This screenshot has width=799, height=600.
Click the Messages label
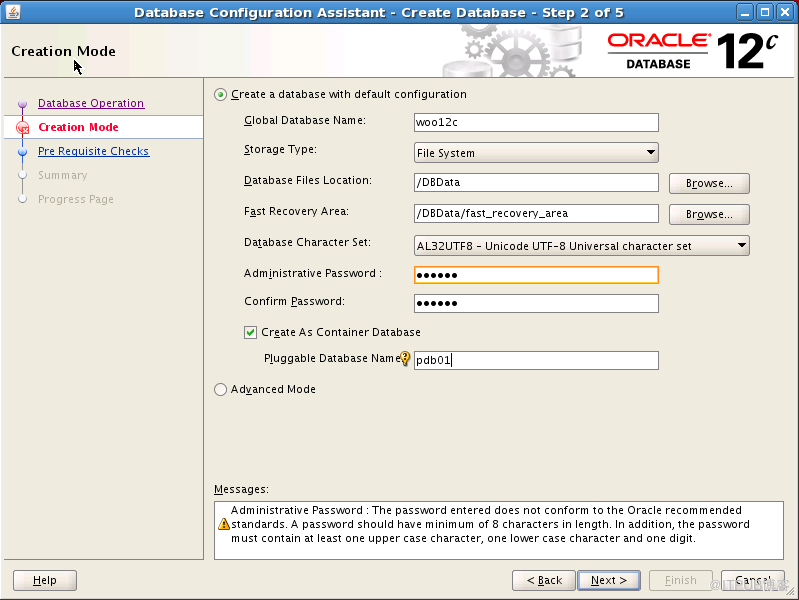[x=241, y=489]
